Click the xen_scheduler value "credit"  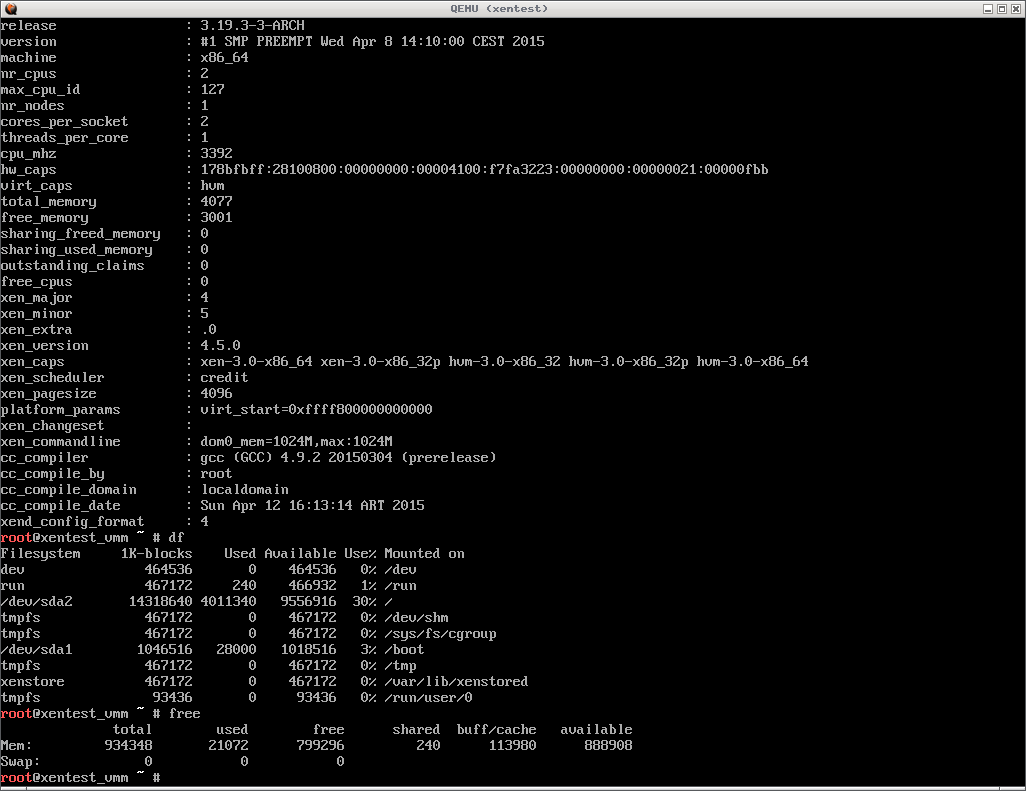pos(224,377)
